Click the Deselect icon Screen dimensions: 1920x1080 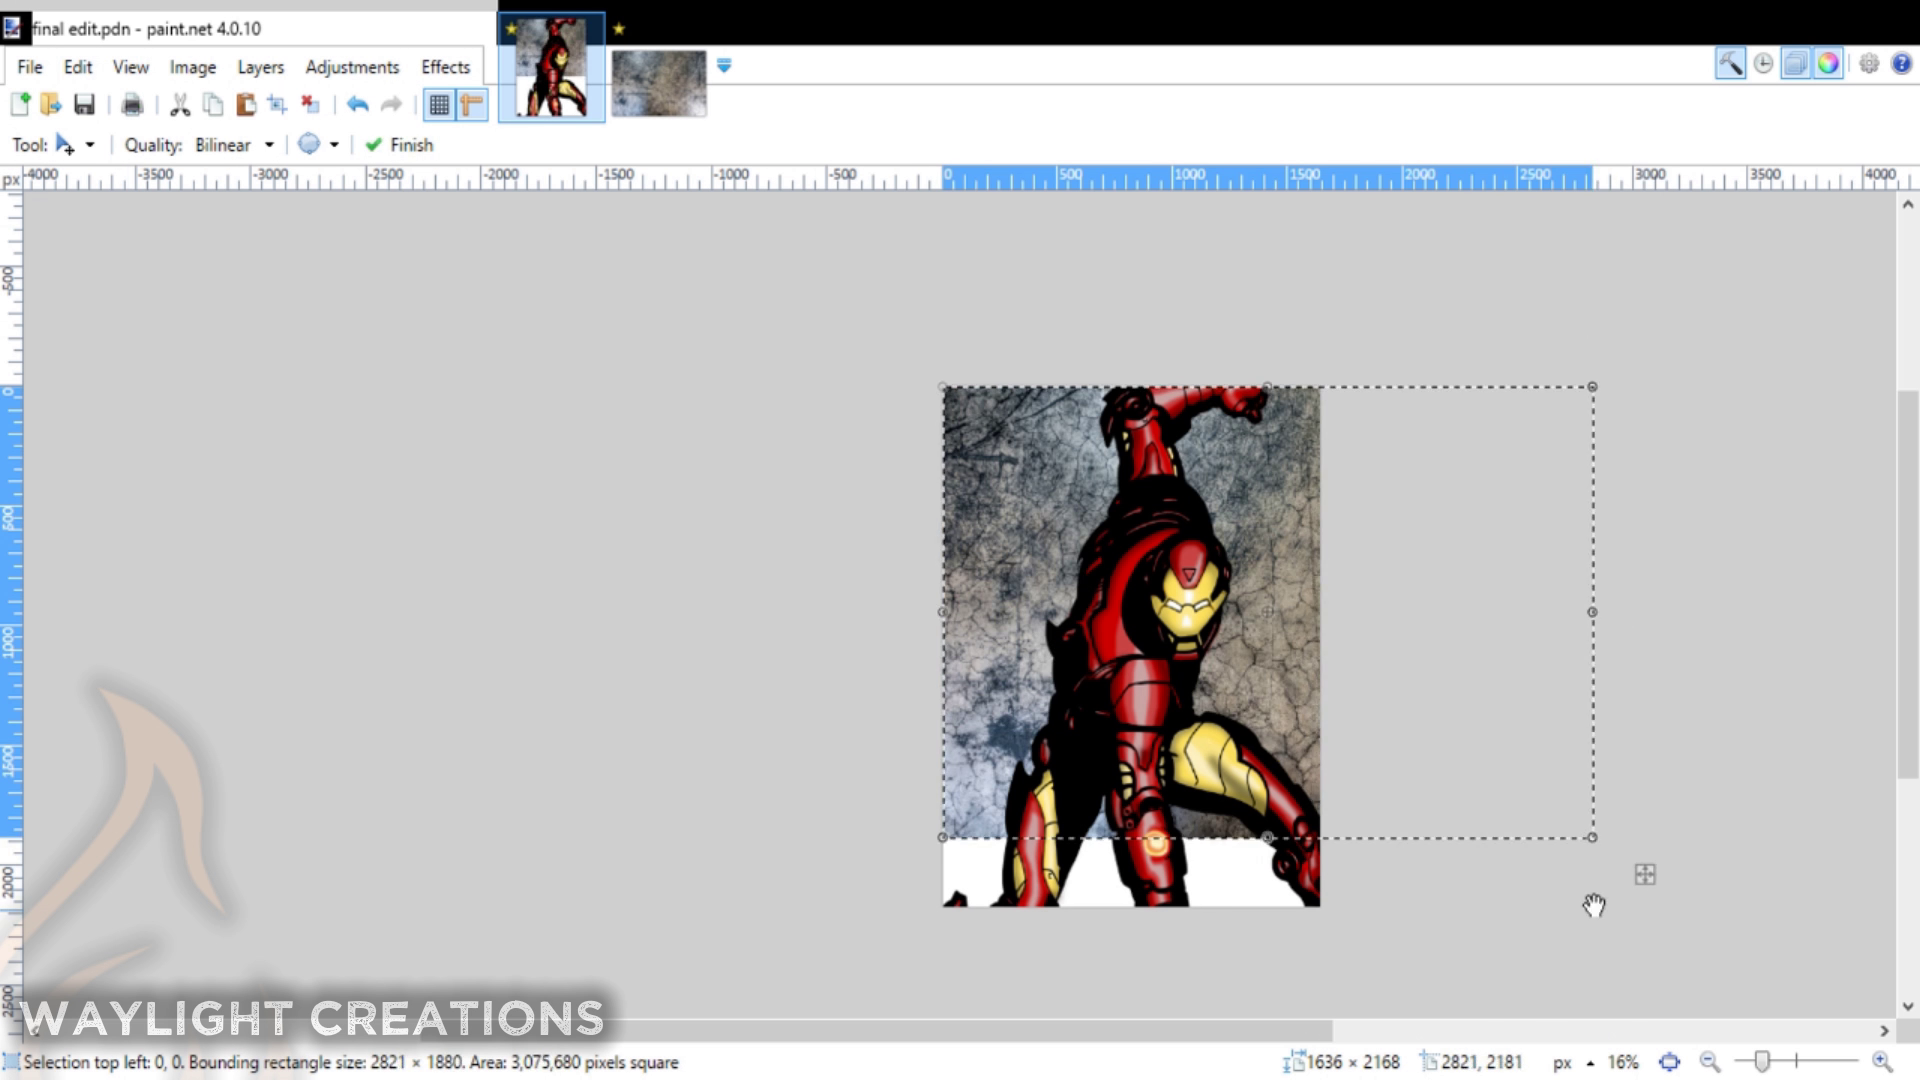pyautogui.click(x=310, y=104)
